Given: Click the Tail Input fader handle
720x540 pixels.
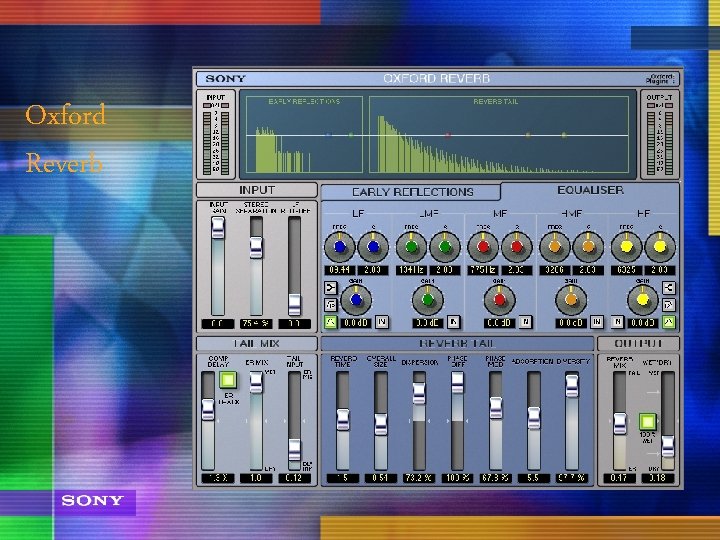Looking at the screenshot, I should point(294,450).
